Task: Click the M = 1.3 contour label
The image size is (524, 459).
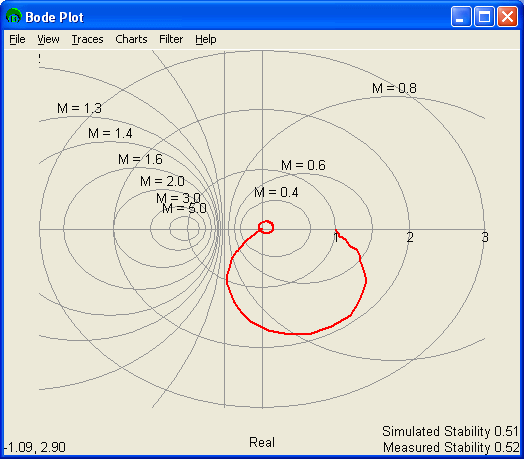Action: [80, 108]
